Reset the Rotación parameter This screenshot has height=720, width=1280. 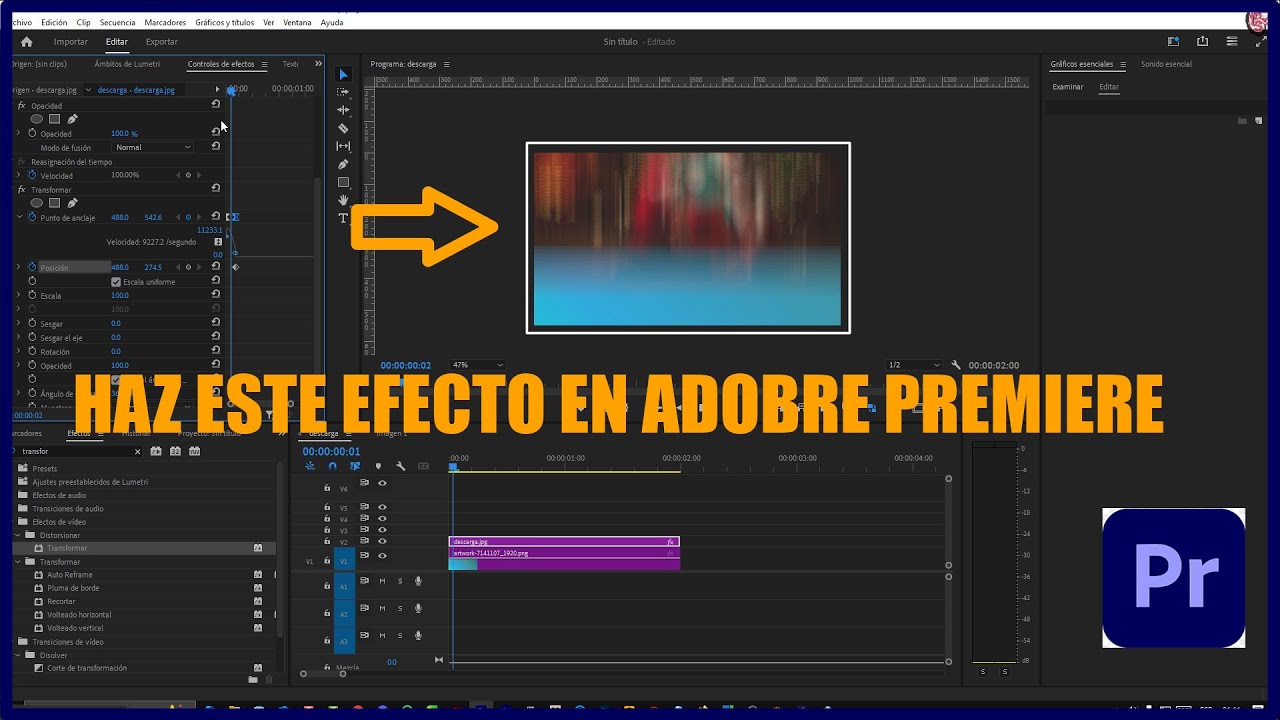[216, 351]
